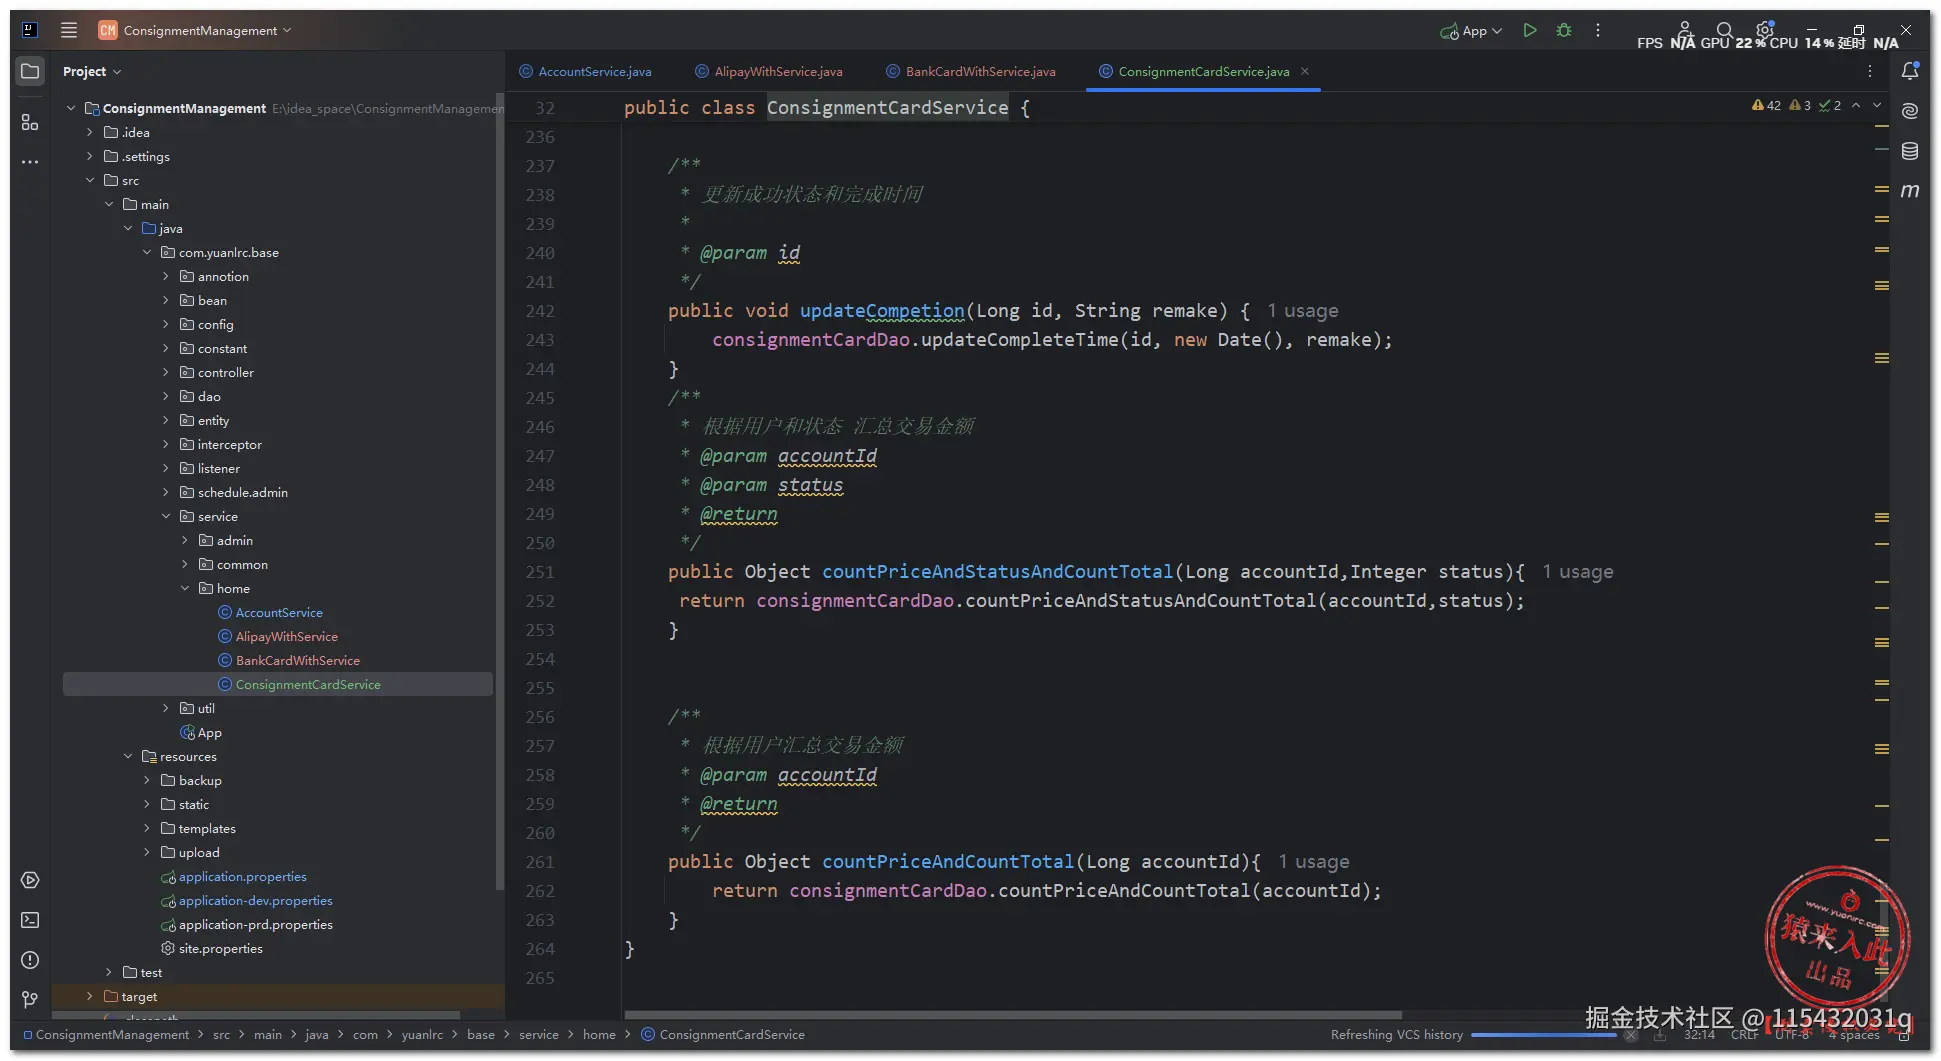Image resolution: width=1941 pixels, height=1061 pixels.
Task: Collapse the home package
Action: pyautogui.click(x=185, y=588)
